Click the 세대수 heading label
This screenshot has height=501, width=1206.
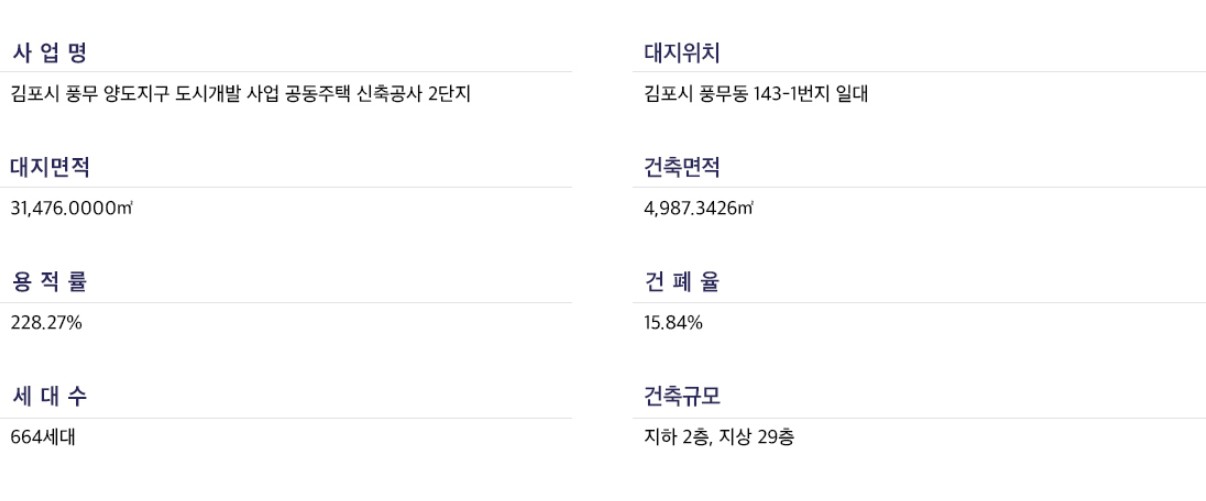click(x=49, y=397)
